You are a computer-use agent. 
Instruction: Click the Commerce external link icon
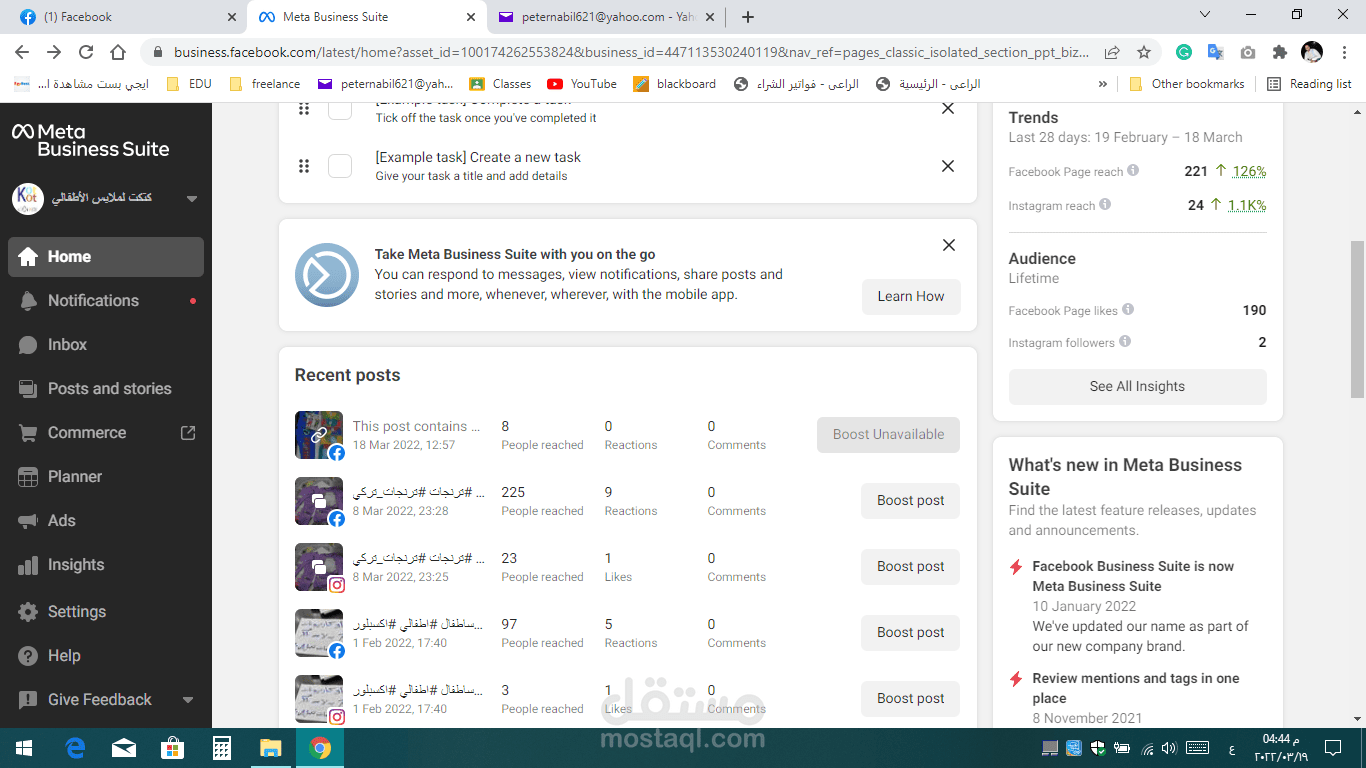click(x=188, y=433)
